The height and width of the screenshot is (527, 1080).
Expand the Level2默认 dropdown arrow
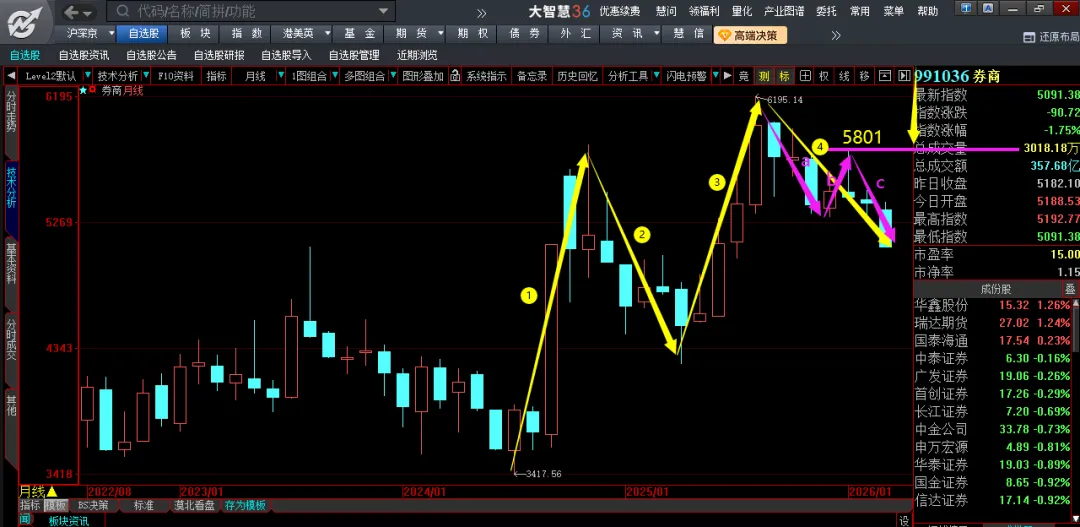coord(88,76)
